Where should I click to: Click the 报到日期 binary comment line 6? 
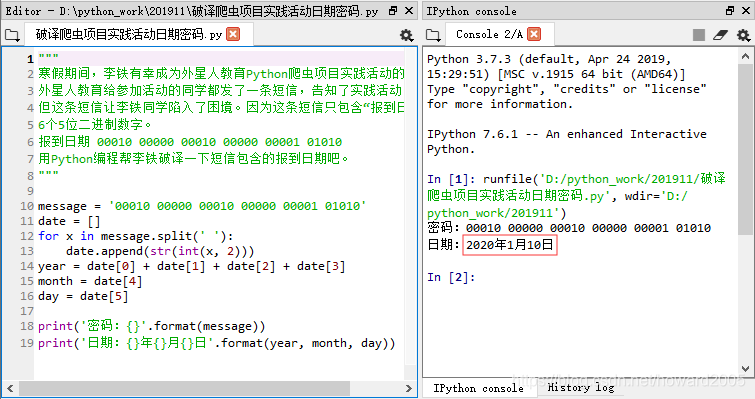point(190,142)
